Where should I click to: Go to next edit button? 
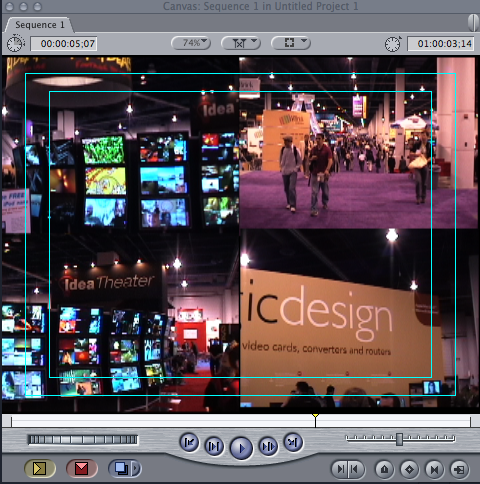[293, 442]
